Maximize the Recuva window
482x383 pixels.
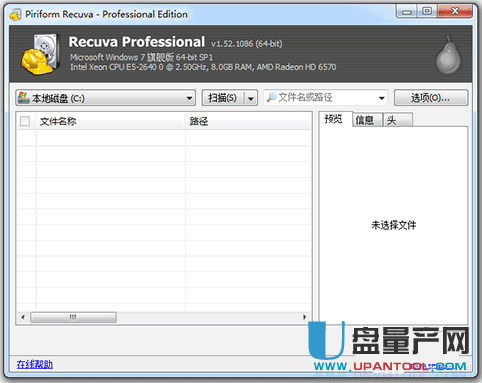pyautogui.click(x=427, y=11)
